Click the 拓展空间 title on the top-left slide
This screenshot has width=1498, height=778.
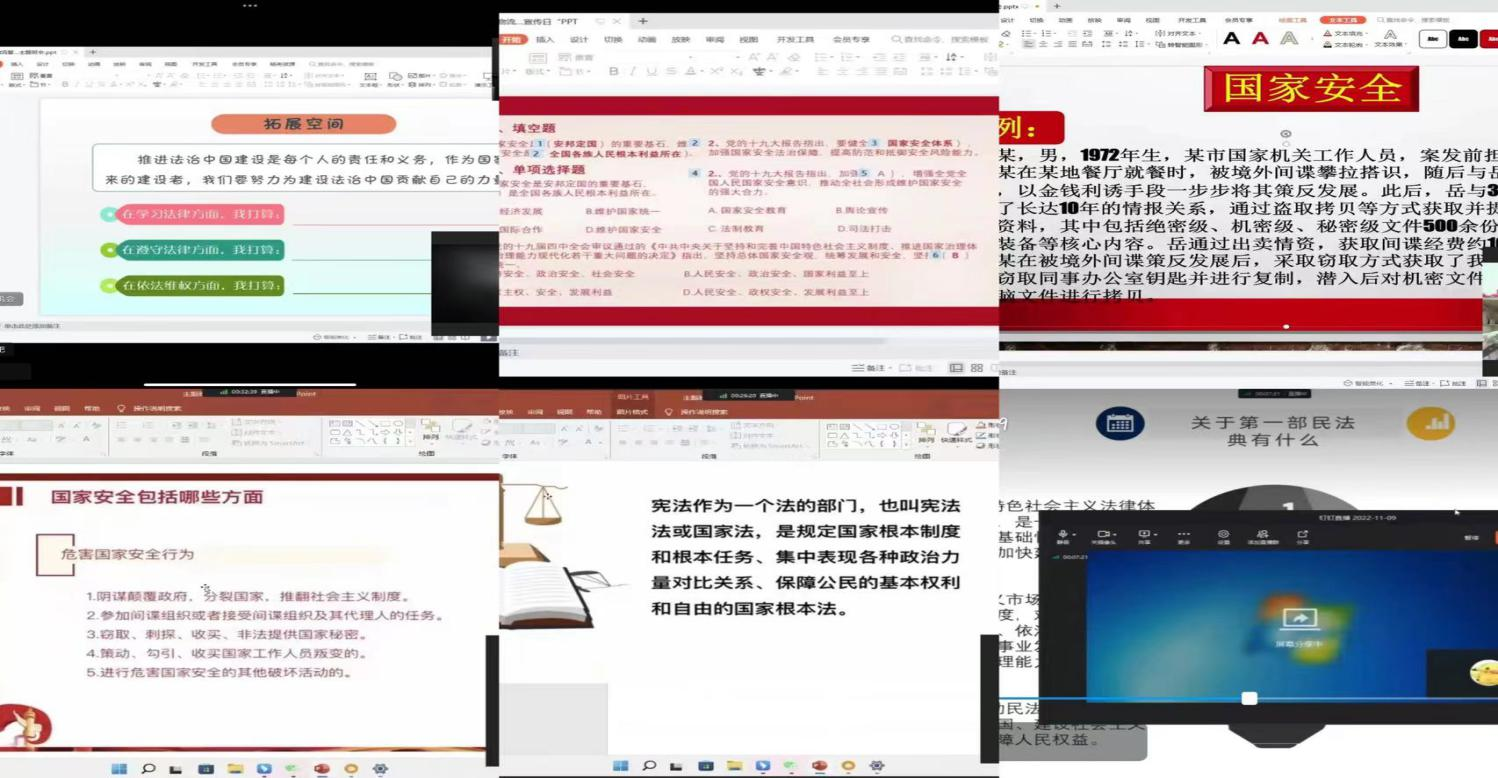click(x=304, y=124)
